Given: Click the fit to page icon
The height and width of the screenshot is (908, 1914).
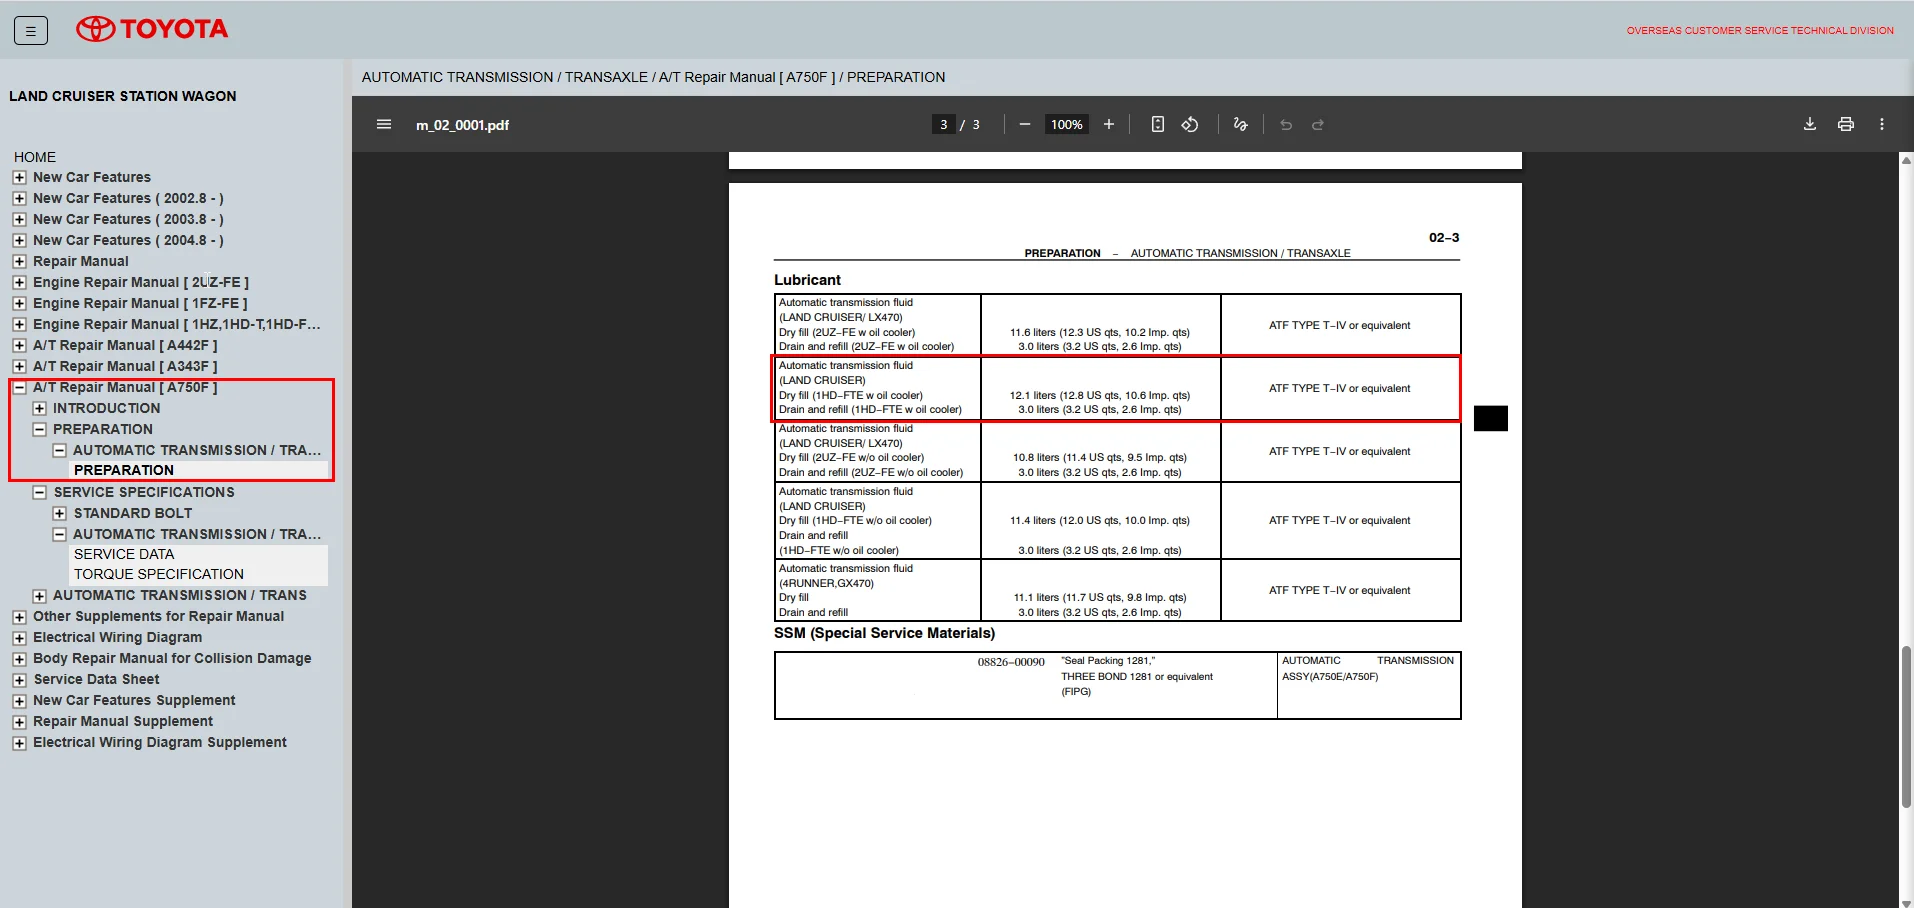Looking at the screenshot, I should coord(1157,125).
